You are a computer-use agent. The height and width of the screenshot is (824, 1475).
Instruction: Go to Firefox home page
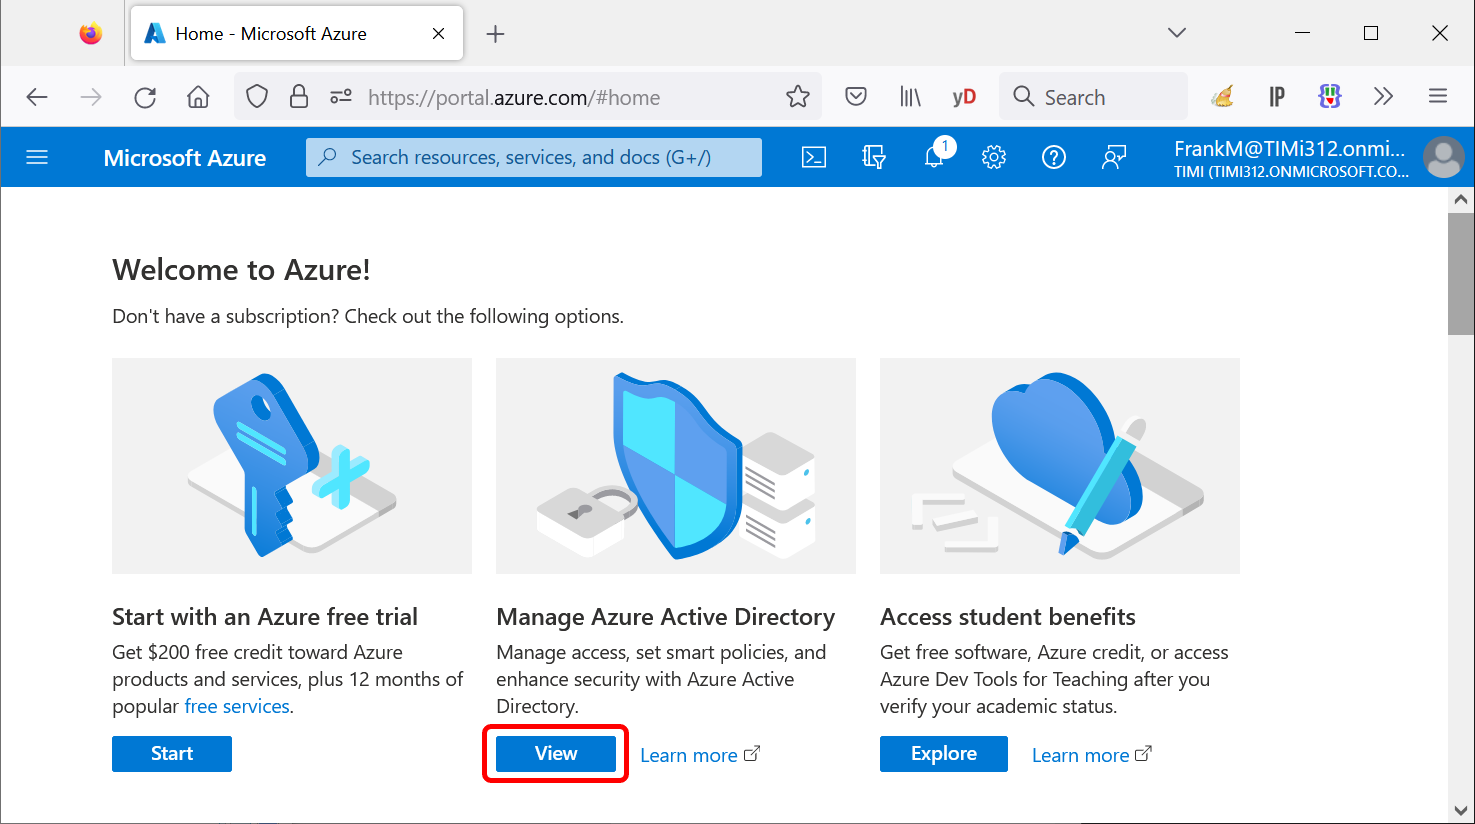point(198,97)
